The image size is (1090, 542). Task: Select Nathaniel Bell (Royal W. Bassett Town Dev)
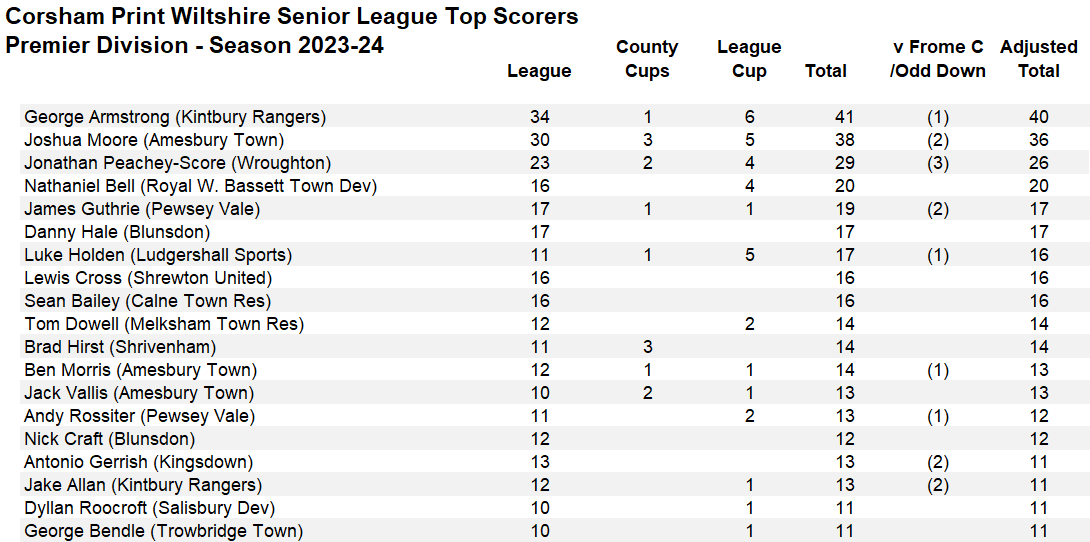point(200,186)
